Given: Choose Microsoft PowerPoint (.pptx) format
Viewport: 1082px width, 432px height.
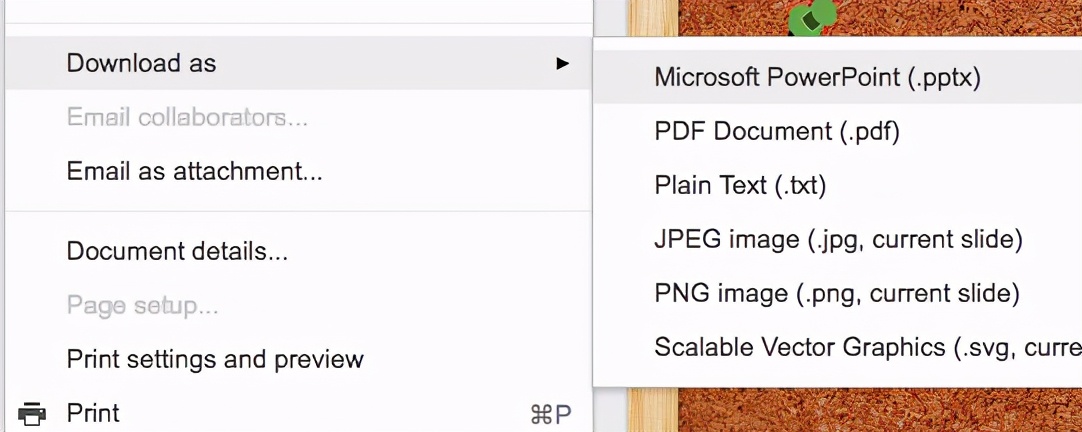Looking at the screenshot, I should (x=837, y=77).
